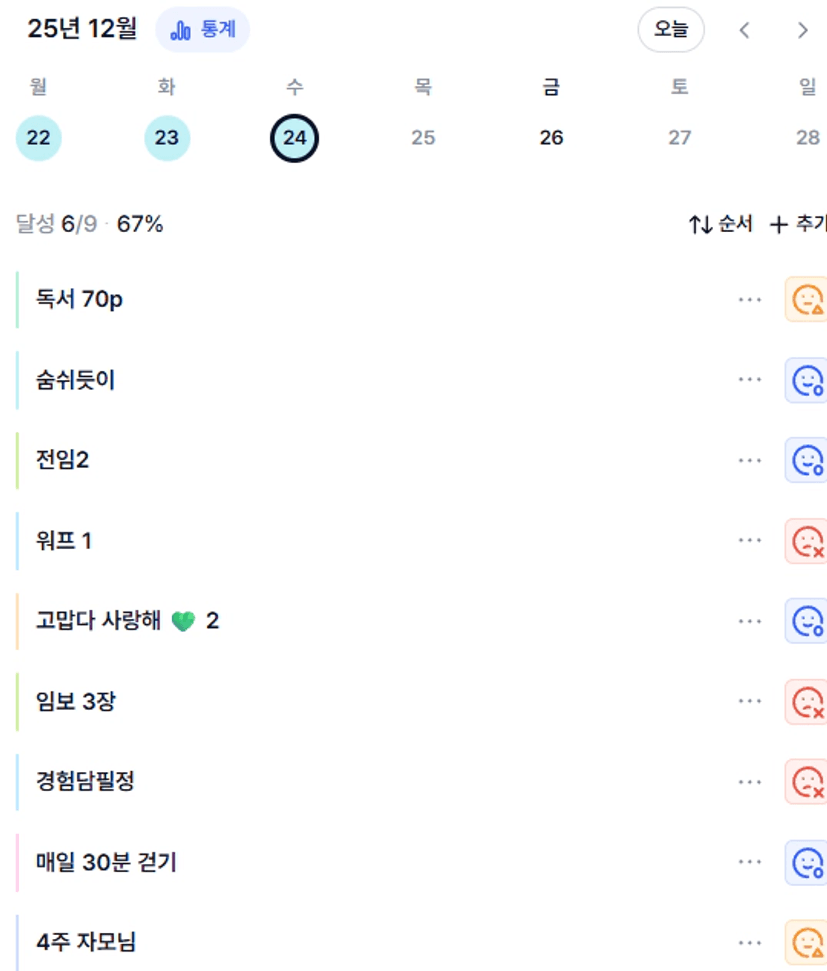Click the green color bar beside 독서 70p
The width and height of the screenshot is (827, 971).
click(x=18, y=299)
